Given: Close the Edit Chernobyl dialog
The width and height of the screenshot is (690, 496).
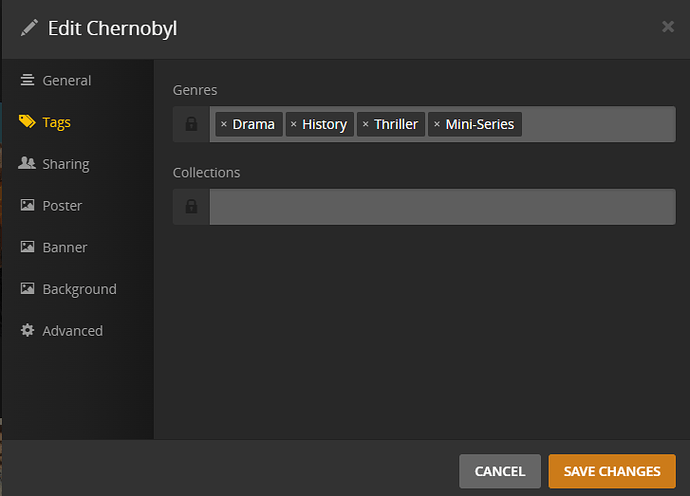Looking at the screenshot, I should 668,26.
